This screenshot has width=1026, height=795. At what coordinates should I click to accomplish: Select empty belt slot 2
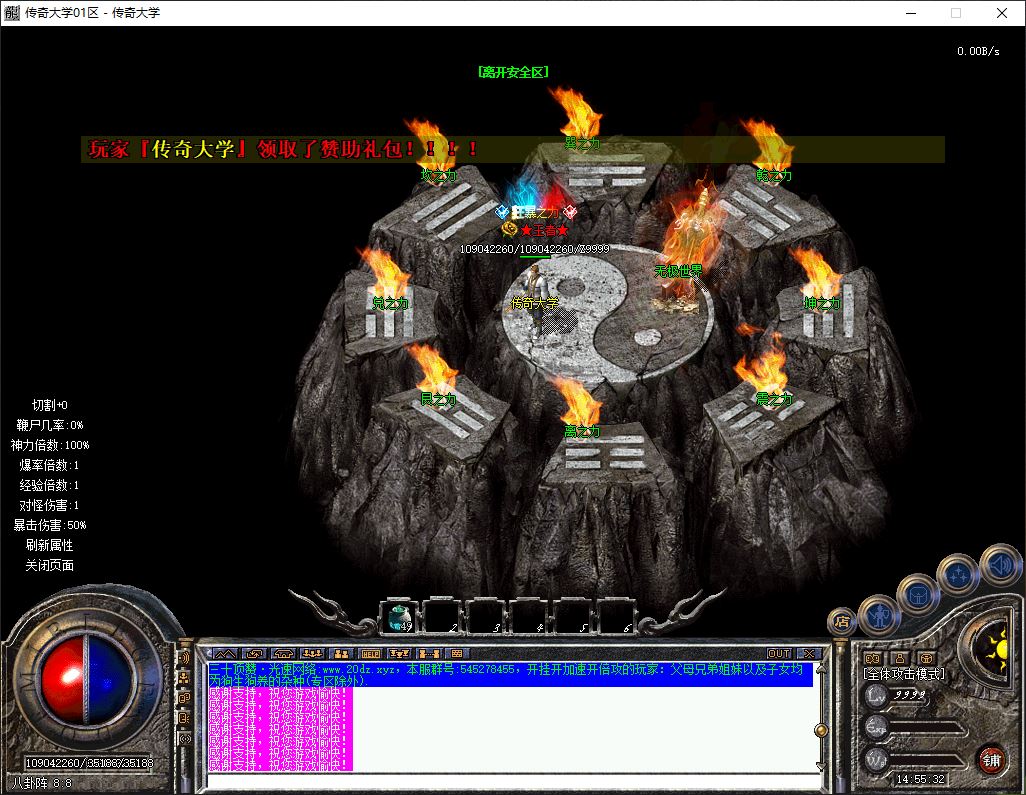(x=442, y=616)
